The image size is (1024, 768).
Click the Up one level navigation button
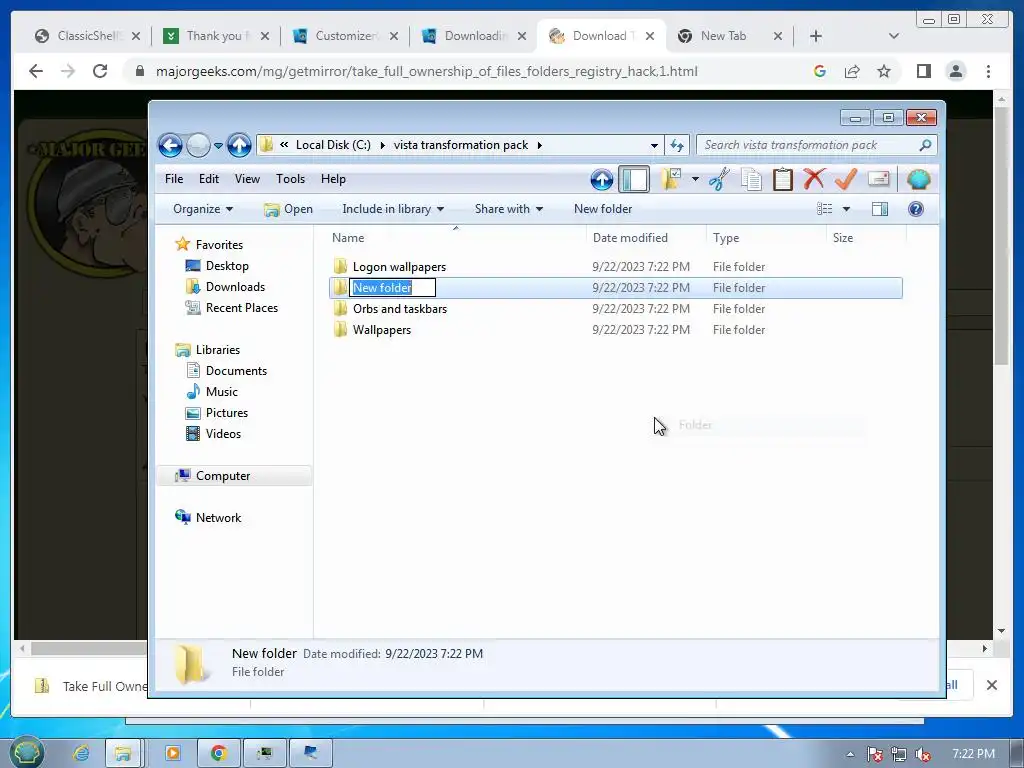coord(239,145)
